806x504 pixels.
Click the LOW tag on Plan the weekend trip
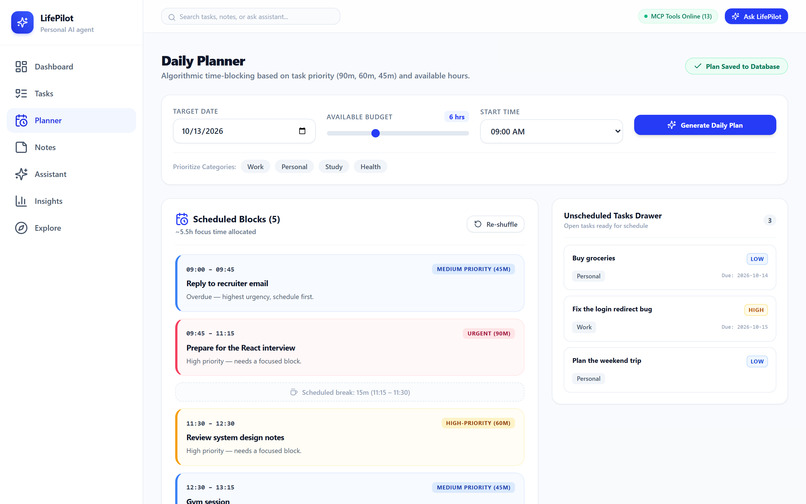click(757, 361)
